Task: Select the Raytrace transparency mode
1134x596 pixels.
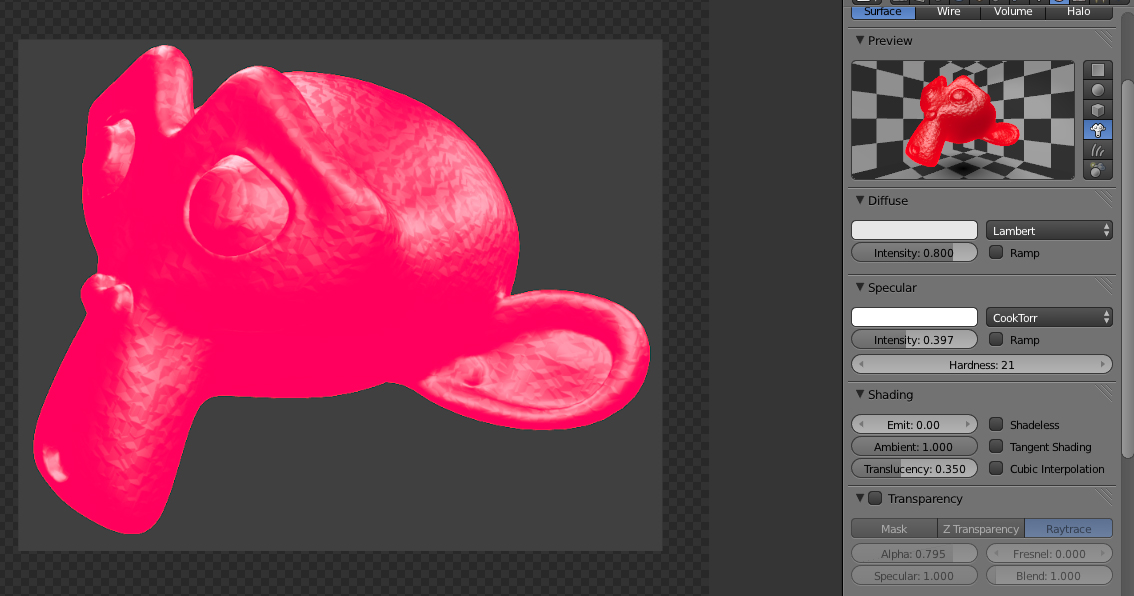Action: click(1068, 529)
